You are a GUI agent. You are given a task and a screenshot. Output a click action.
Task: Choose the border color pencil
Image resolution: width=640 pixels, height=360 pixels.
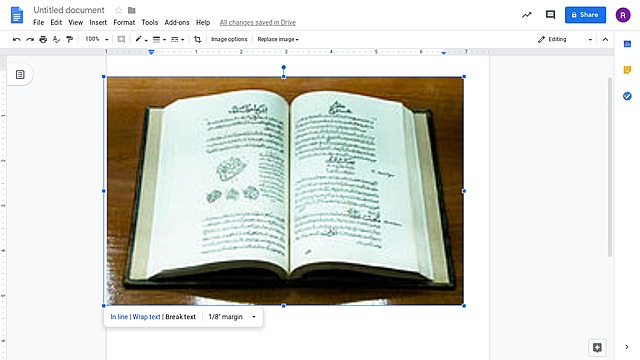pos(141,39)
